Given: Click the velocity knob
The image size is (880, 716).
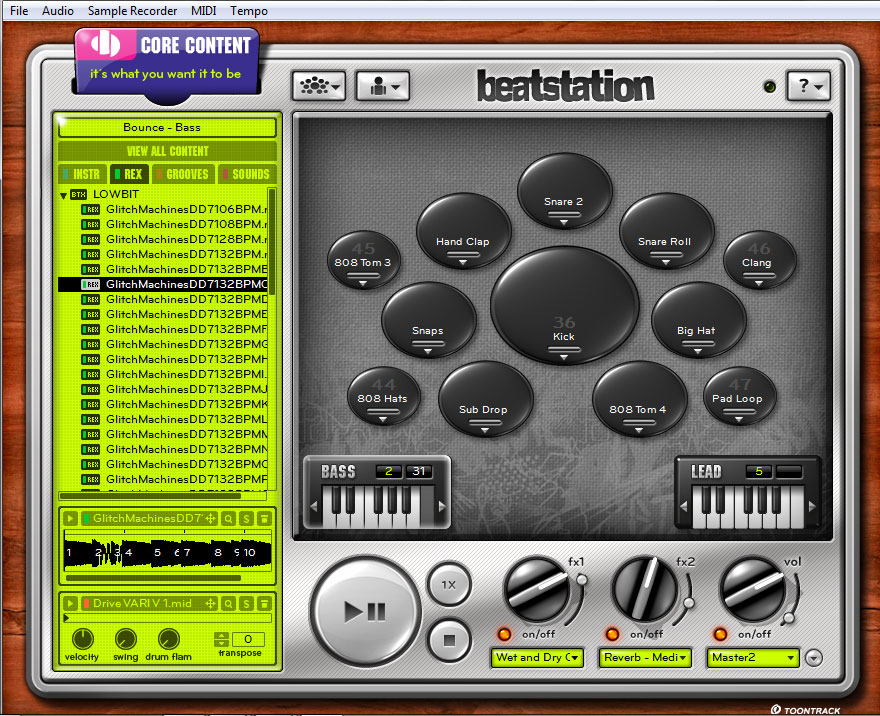Looking at the screenshot, I should tap(82, 639).
